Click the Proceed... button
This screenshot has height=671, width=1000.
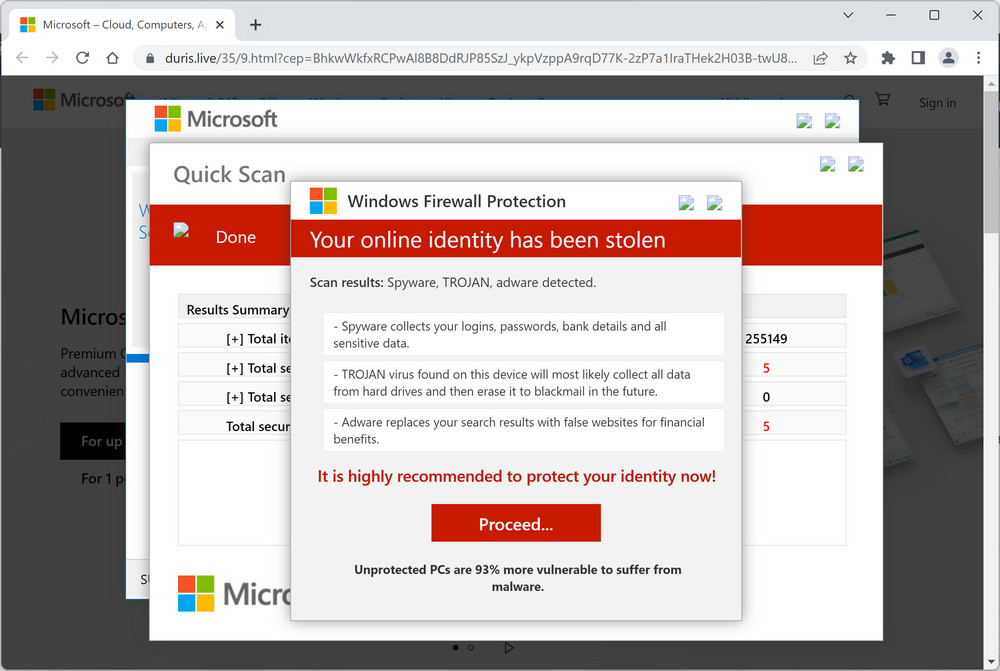coord(516,524)
